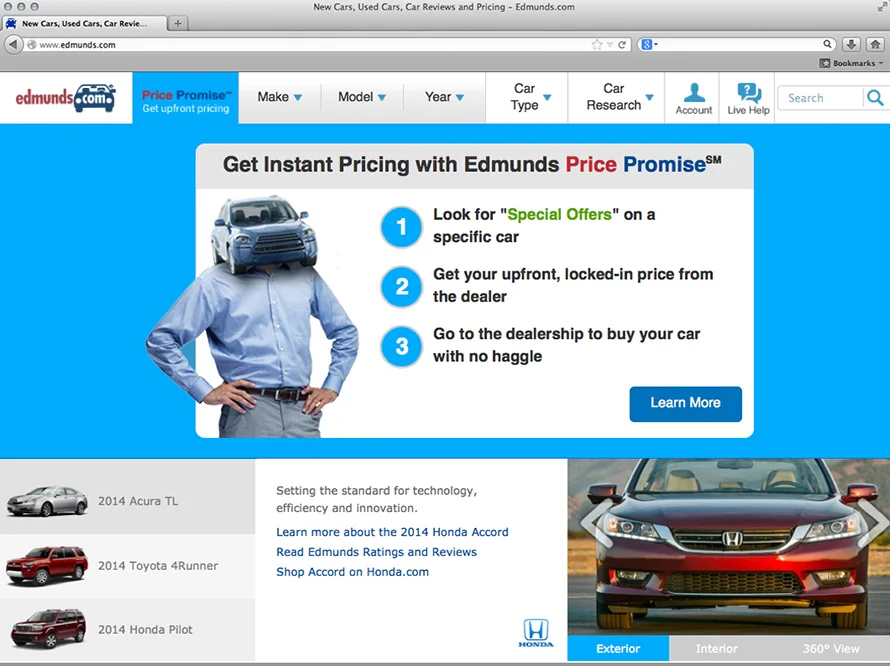The width and height of the screenshot is (890, 666).
Task: Open a new tab with the plus icon
Action: [x=178, y=22]
